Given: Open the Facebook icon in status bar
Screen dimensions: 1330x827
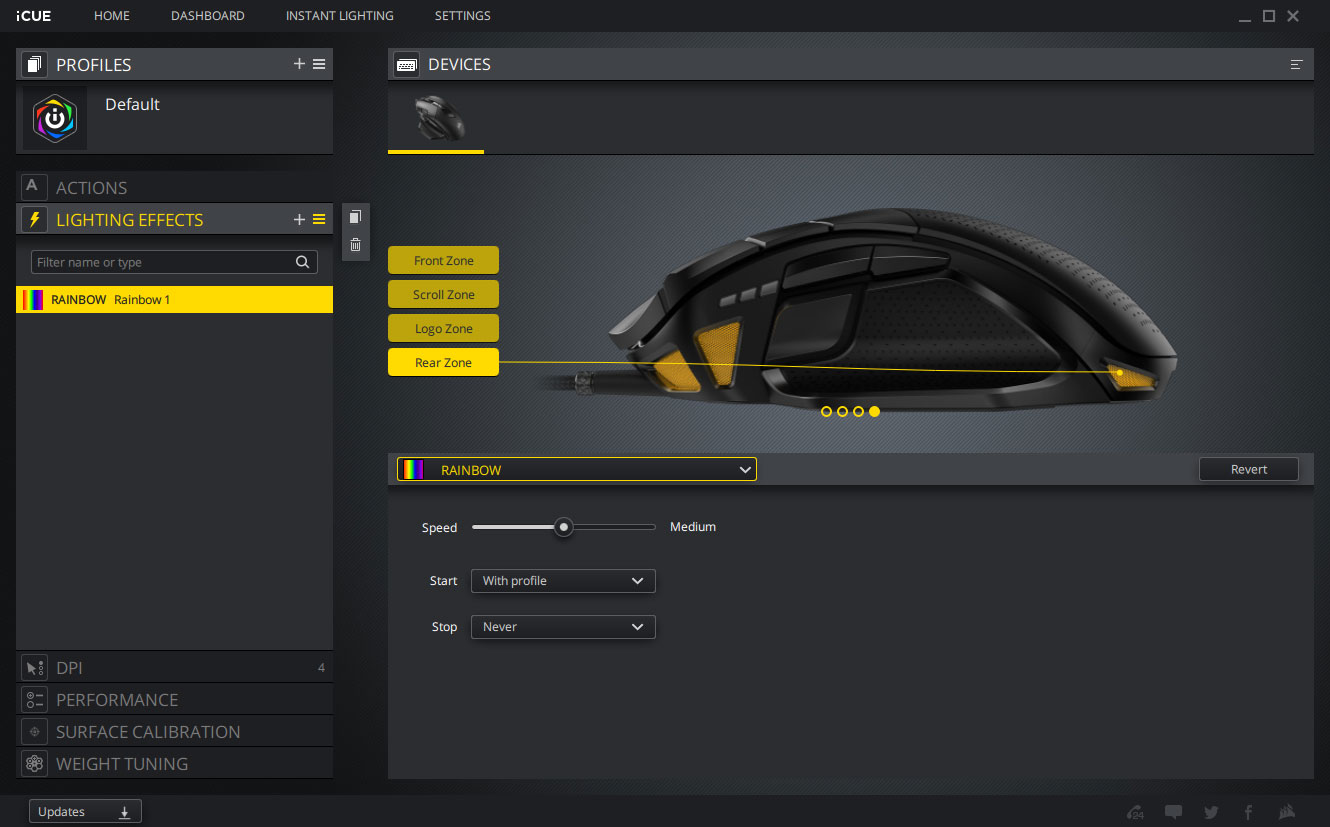Looking at the screenshot, I should pyautogui.click(x=1249, y=812).
